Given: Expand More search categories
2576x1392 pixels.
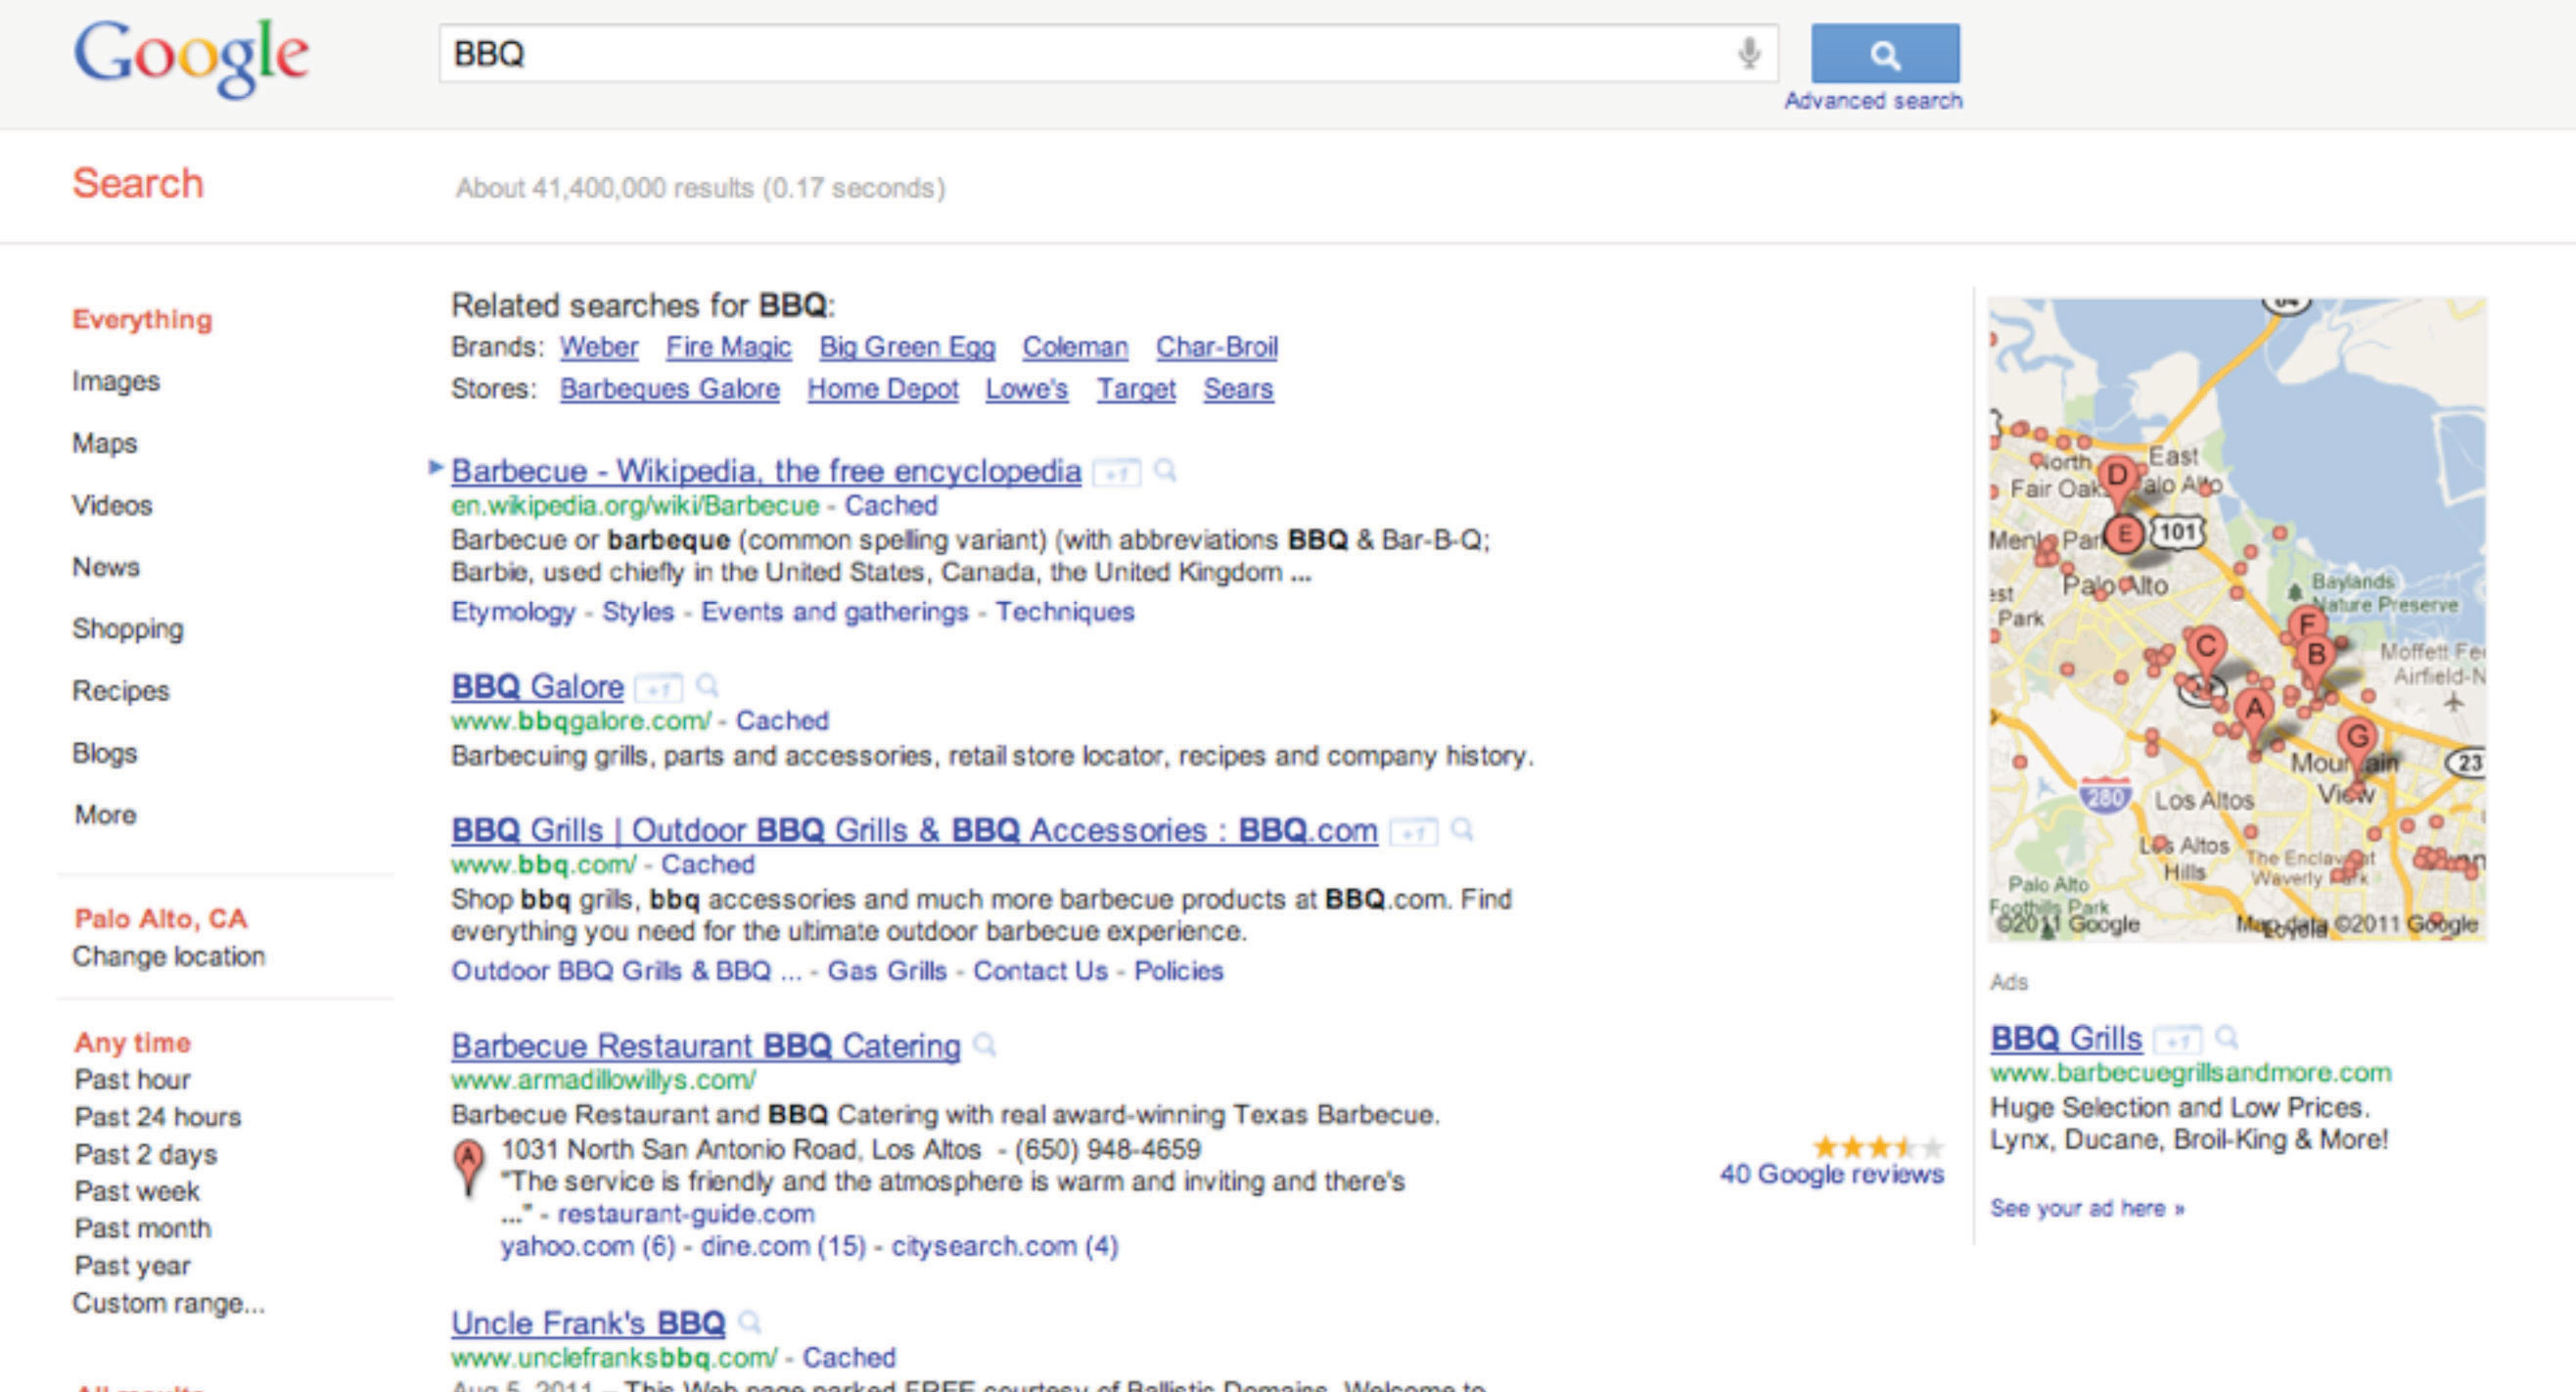Looking at the screenshot, I should pyautogui.click(x=106, y=815).
